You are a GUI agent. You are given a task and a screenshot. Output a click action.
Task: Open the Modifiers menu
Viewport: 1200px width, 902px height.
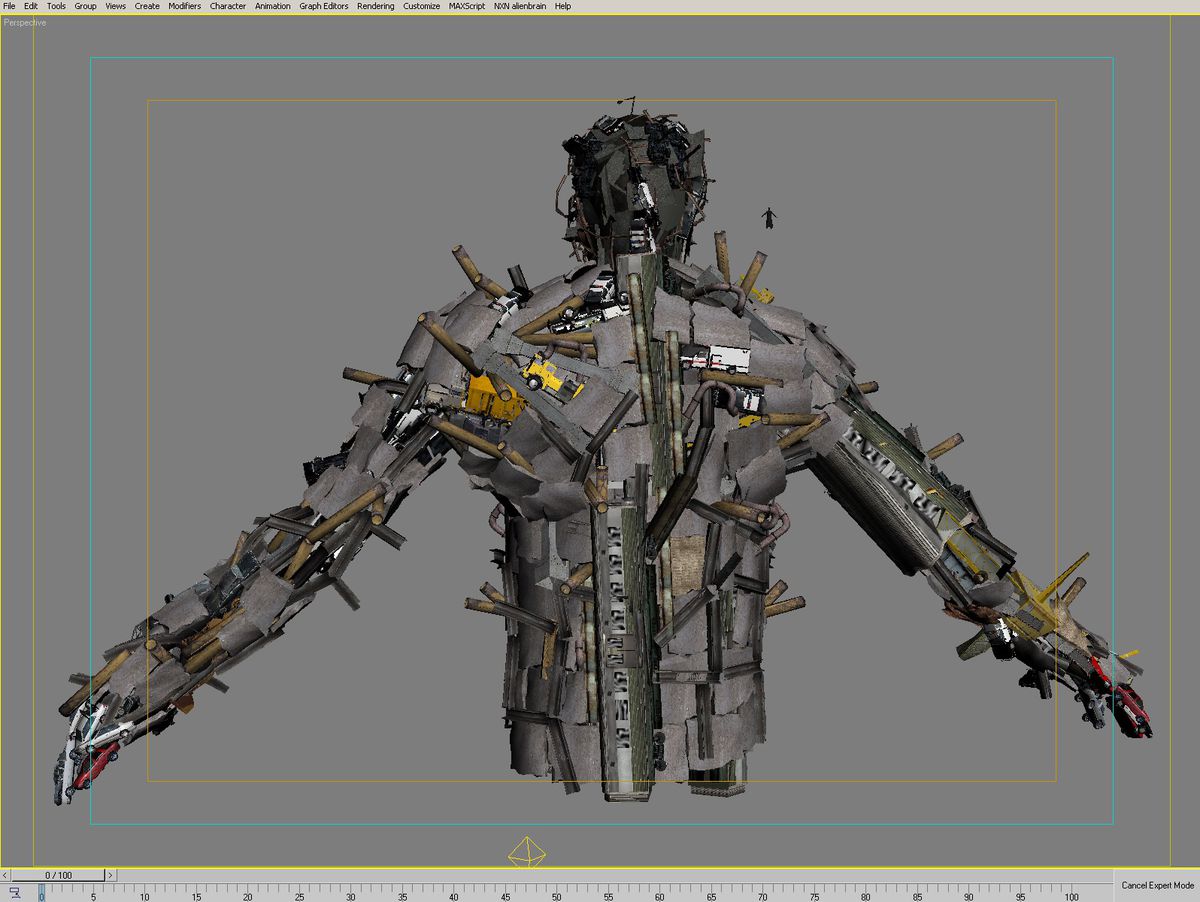coord(183,5)
